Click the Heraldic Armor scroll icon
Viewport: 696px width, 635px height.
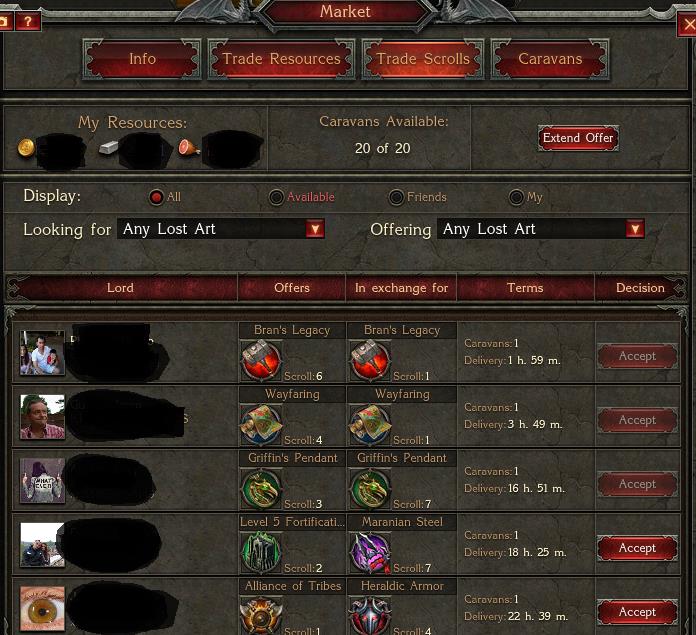coord(370,615)
